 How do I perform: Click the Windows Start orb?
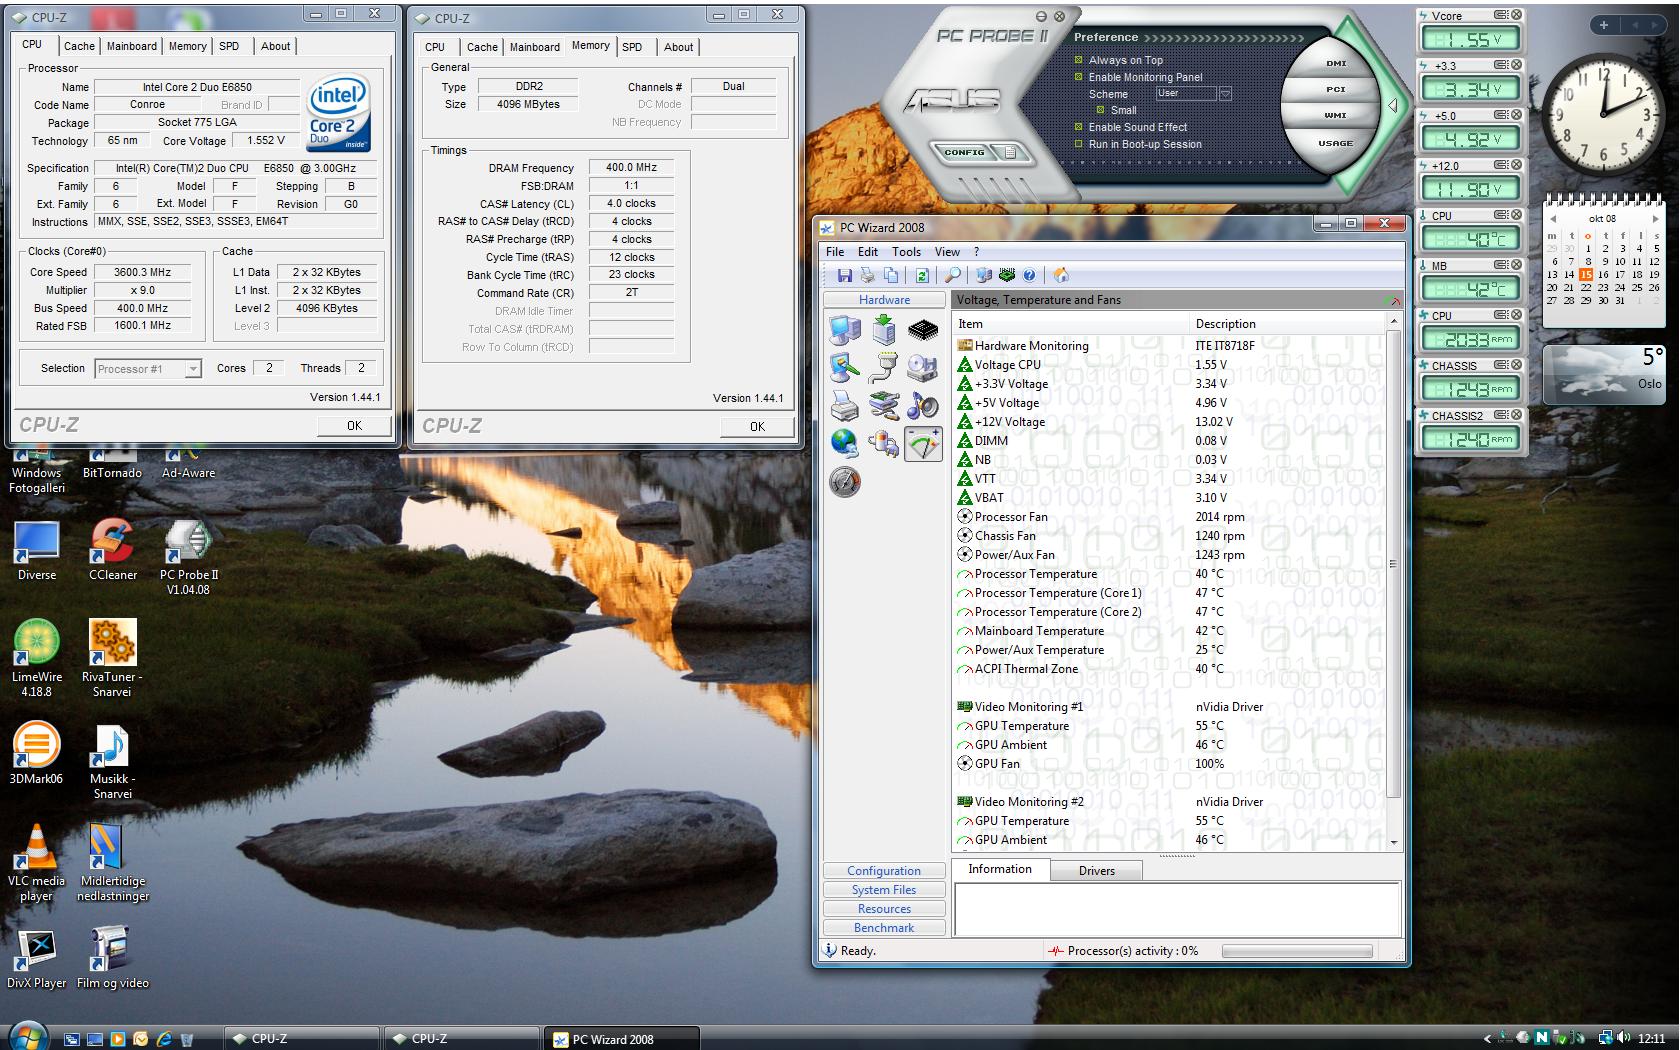click(x=26, y=1036)
